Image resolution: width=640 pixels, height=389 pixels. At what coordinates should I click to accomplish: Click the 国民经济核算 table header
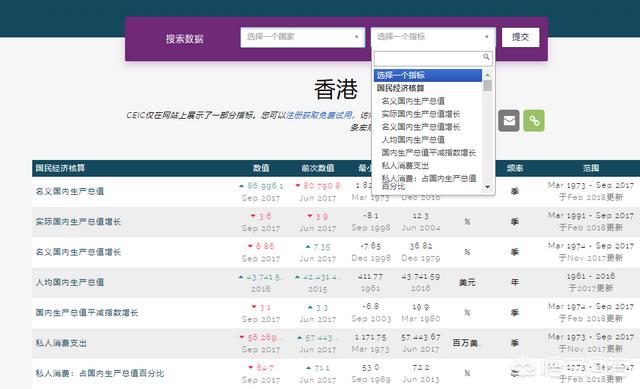(x=60, y=168)
